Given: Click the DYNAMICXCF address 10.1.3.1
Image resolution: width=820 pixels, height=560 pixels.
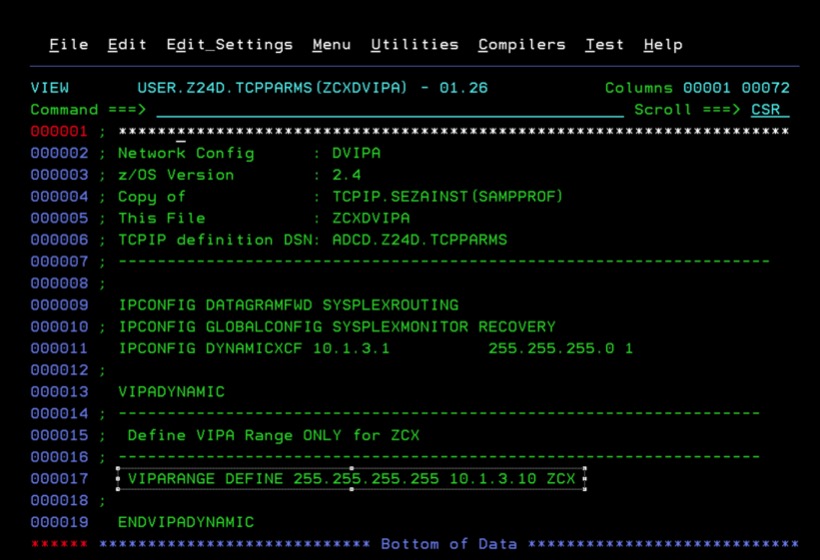Looking at the screenshot, I should pyautogui.click(x=351, y=348).
